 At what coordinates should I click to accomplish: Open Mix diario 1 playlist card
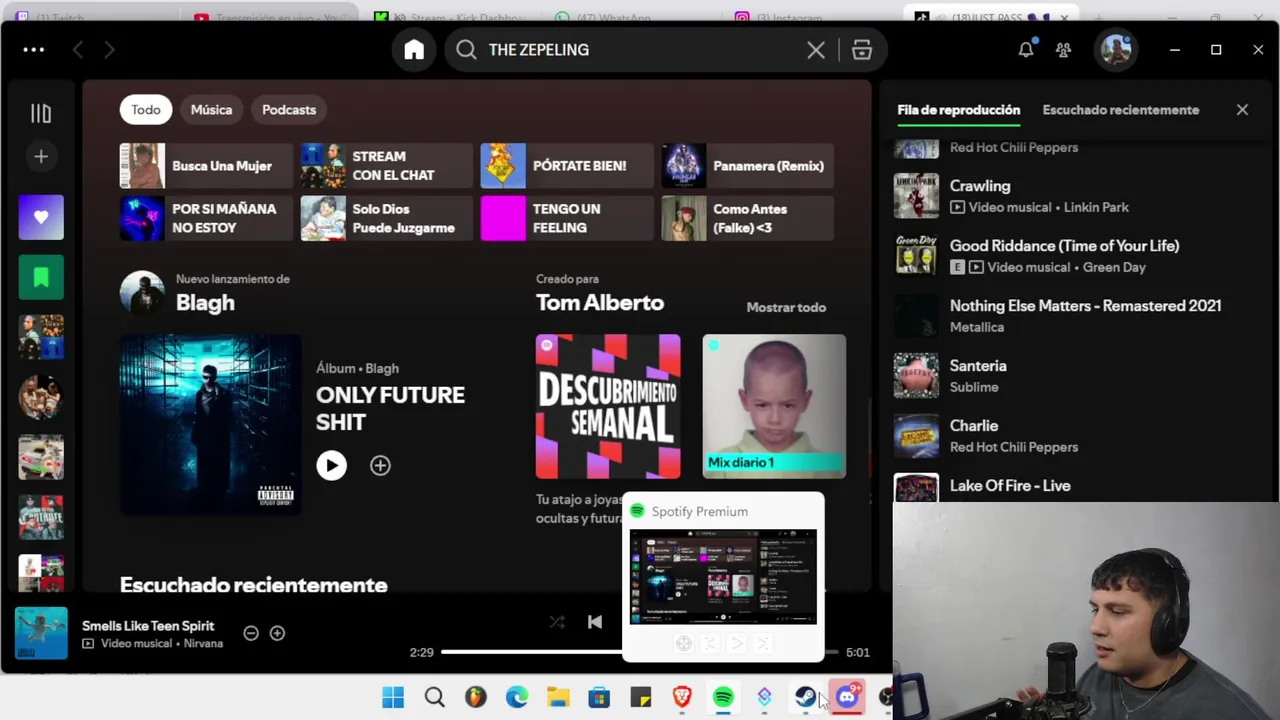tap(774, 407)
